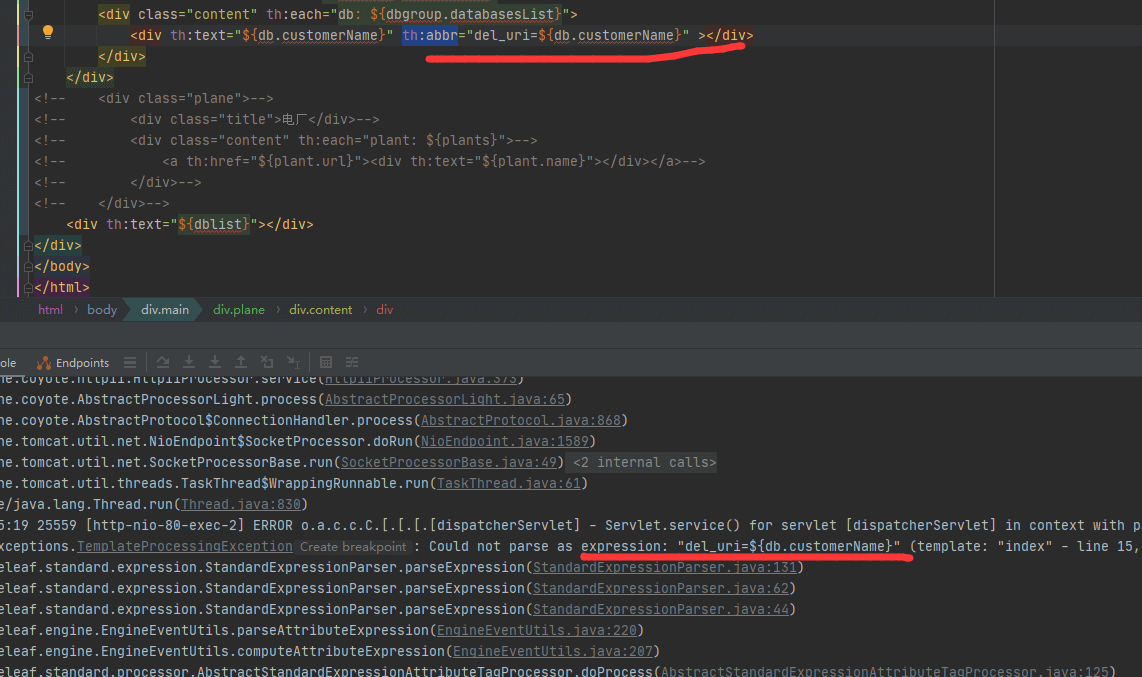Screen dimensions: 1142x677
Task: Click the Force Step Into icon
Action: tap(215, 362)
